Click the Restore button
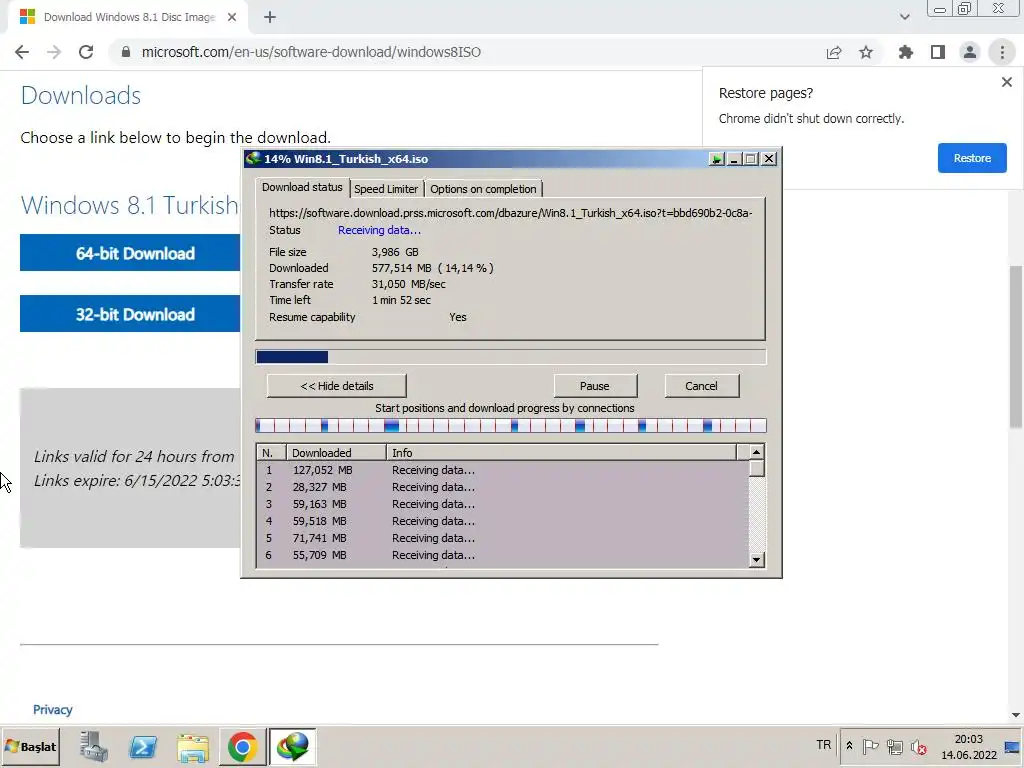 click(x=972, y=158)
